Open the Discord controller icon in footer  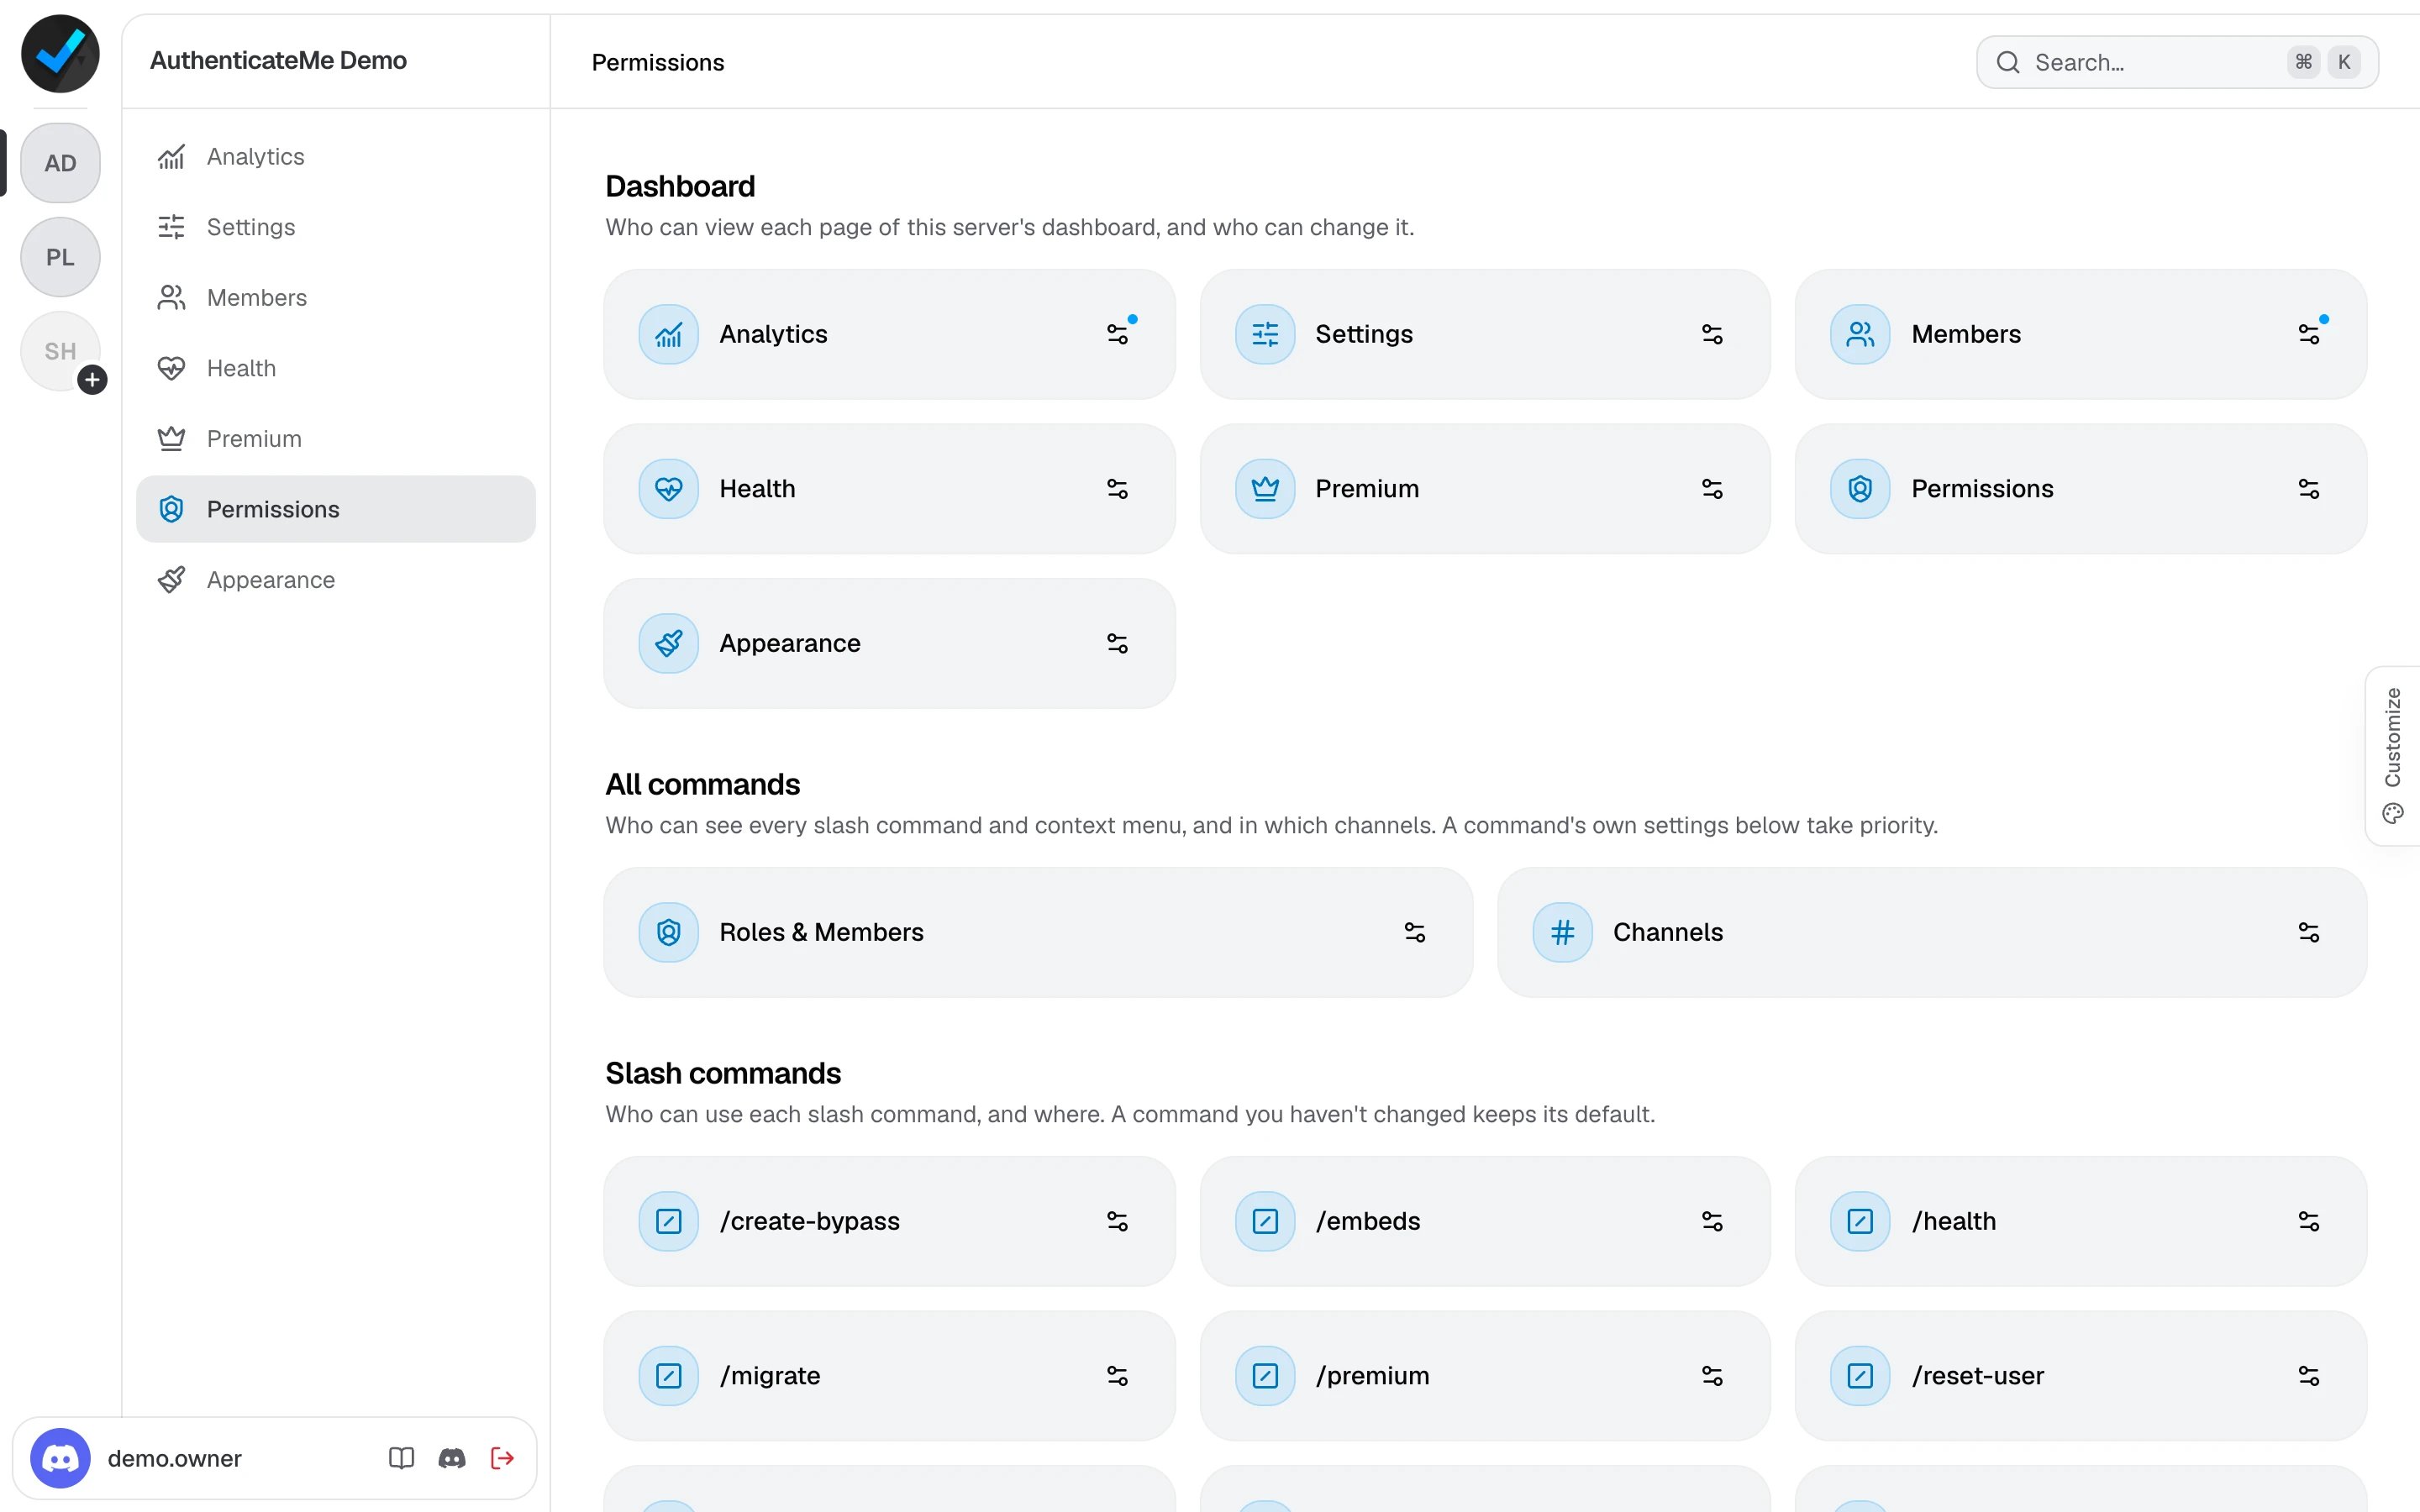[x=452, y=1458]
